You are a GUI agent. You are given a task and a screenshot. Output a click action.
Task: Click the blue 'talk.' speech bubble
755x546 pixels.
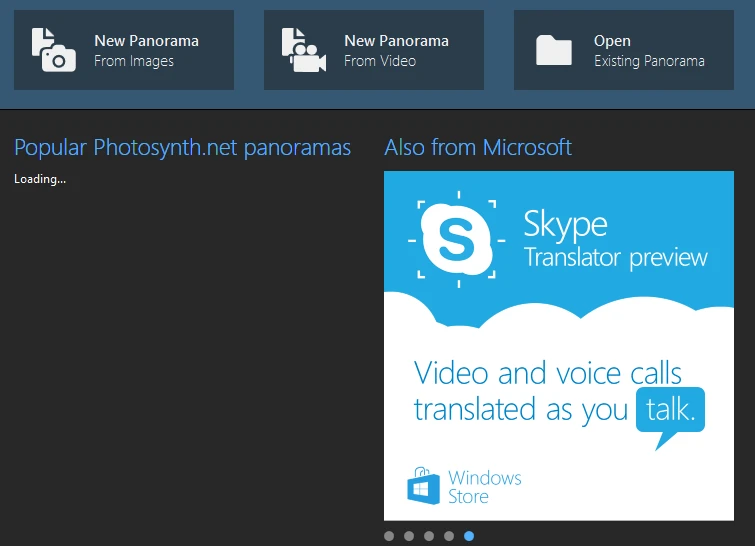click(670, 410)
